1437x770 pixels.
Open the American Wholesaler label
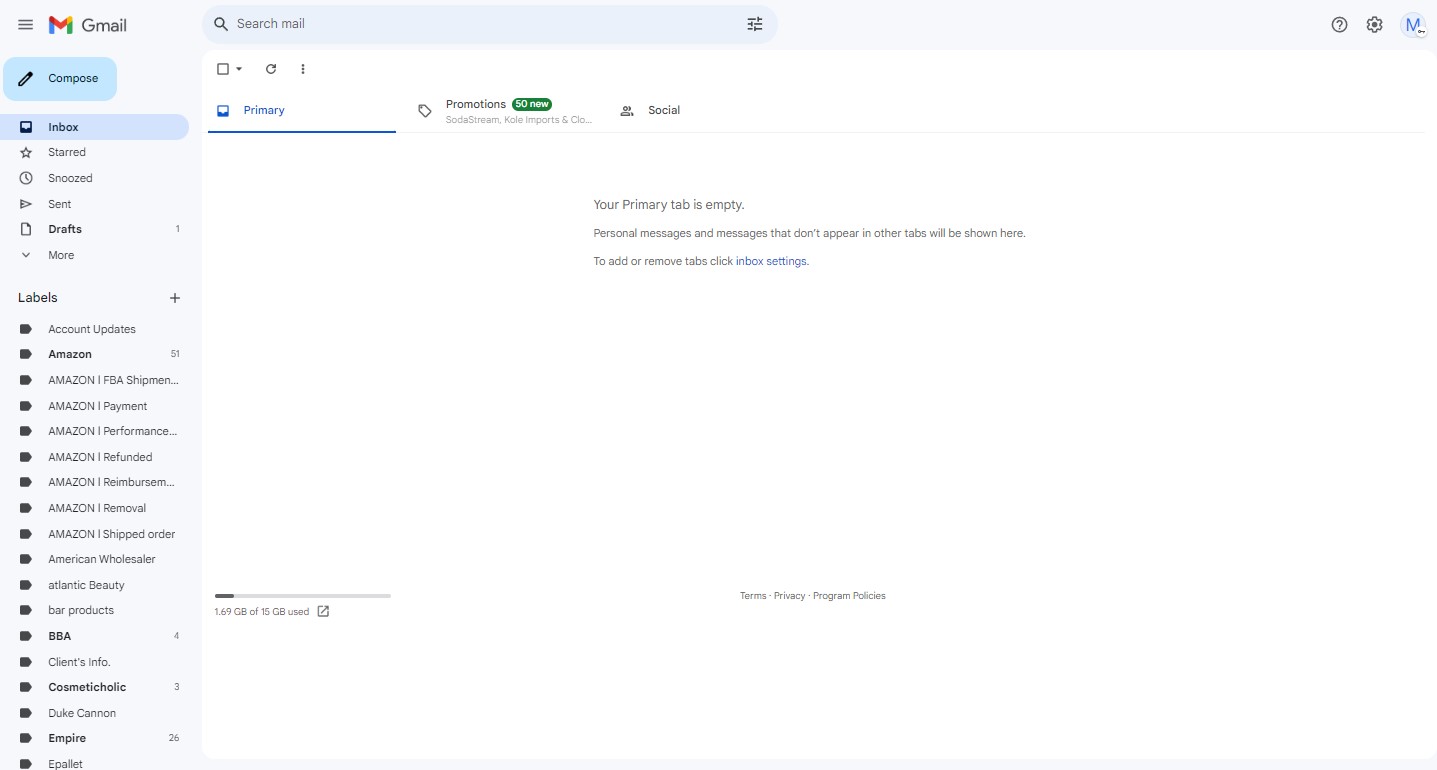click(x=94, y=559)
